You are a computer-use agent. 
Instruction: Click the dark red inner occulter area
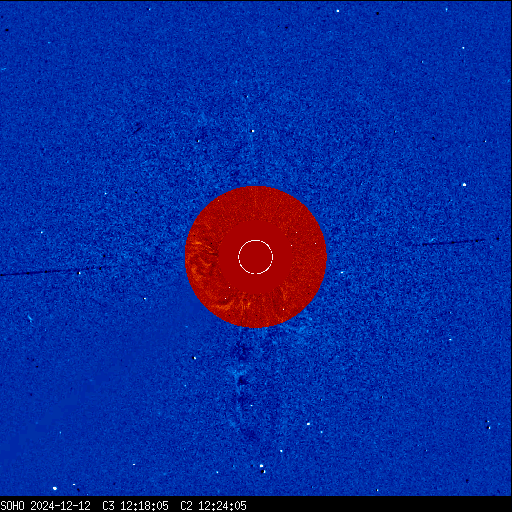(x=255, y=257)
